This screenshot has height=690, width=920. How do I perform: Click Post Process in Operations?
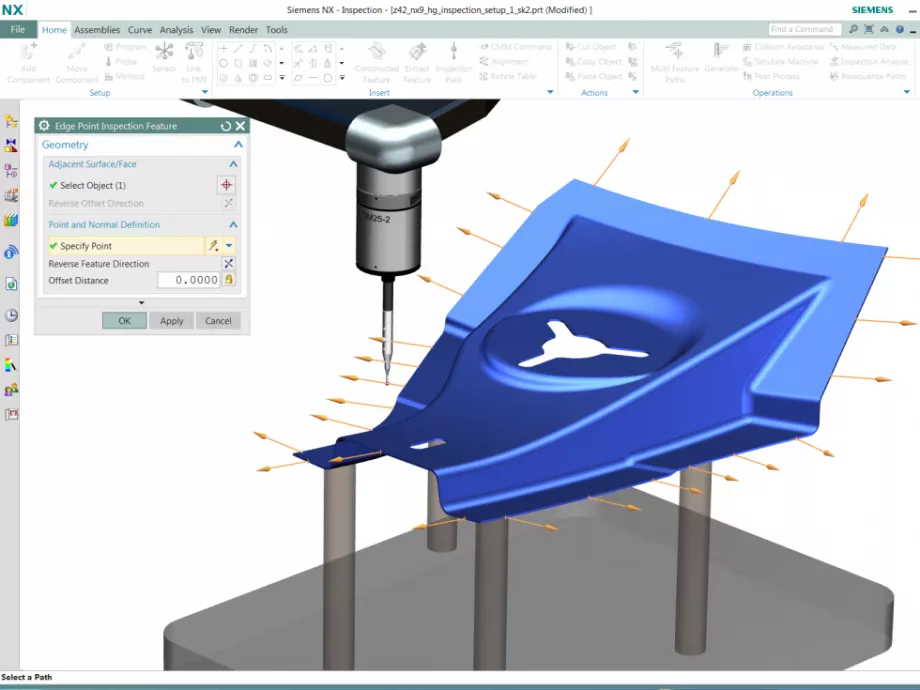[772, 76]
